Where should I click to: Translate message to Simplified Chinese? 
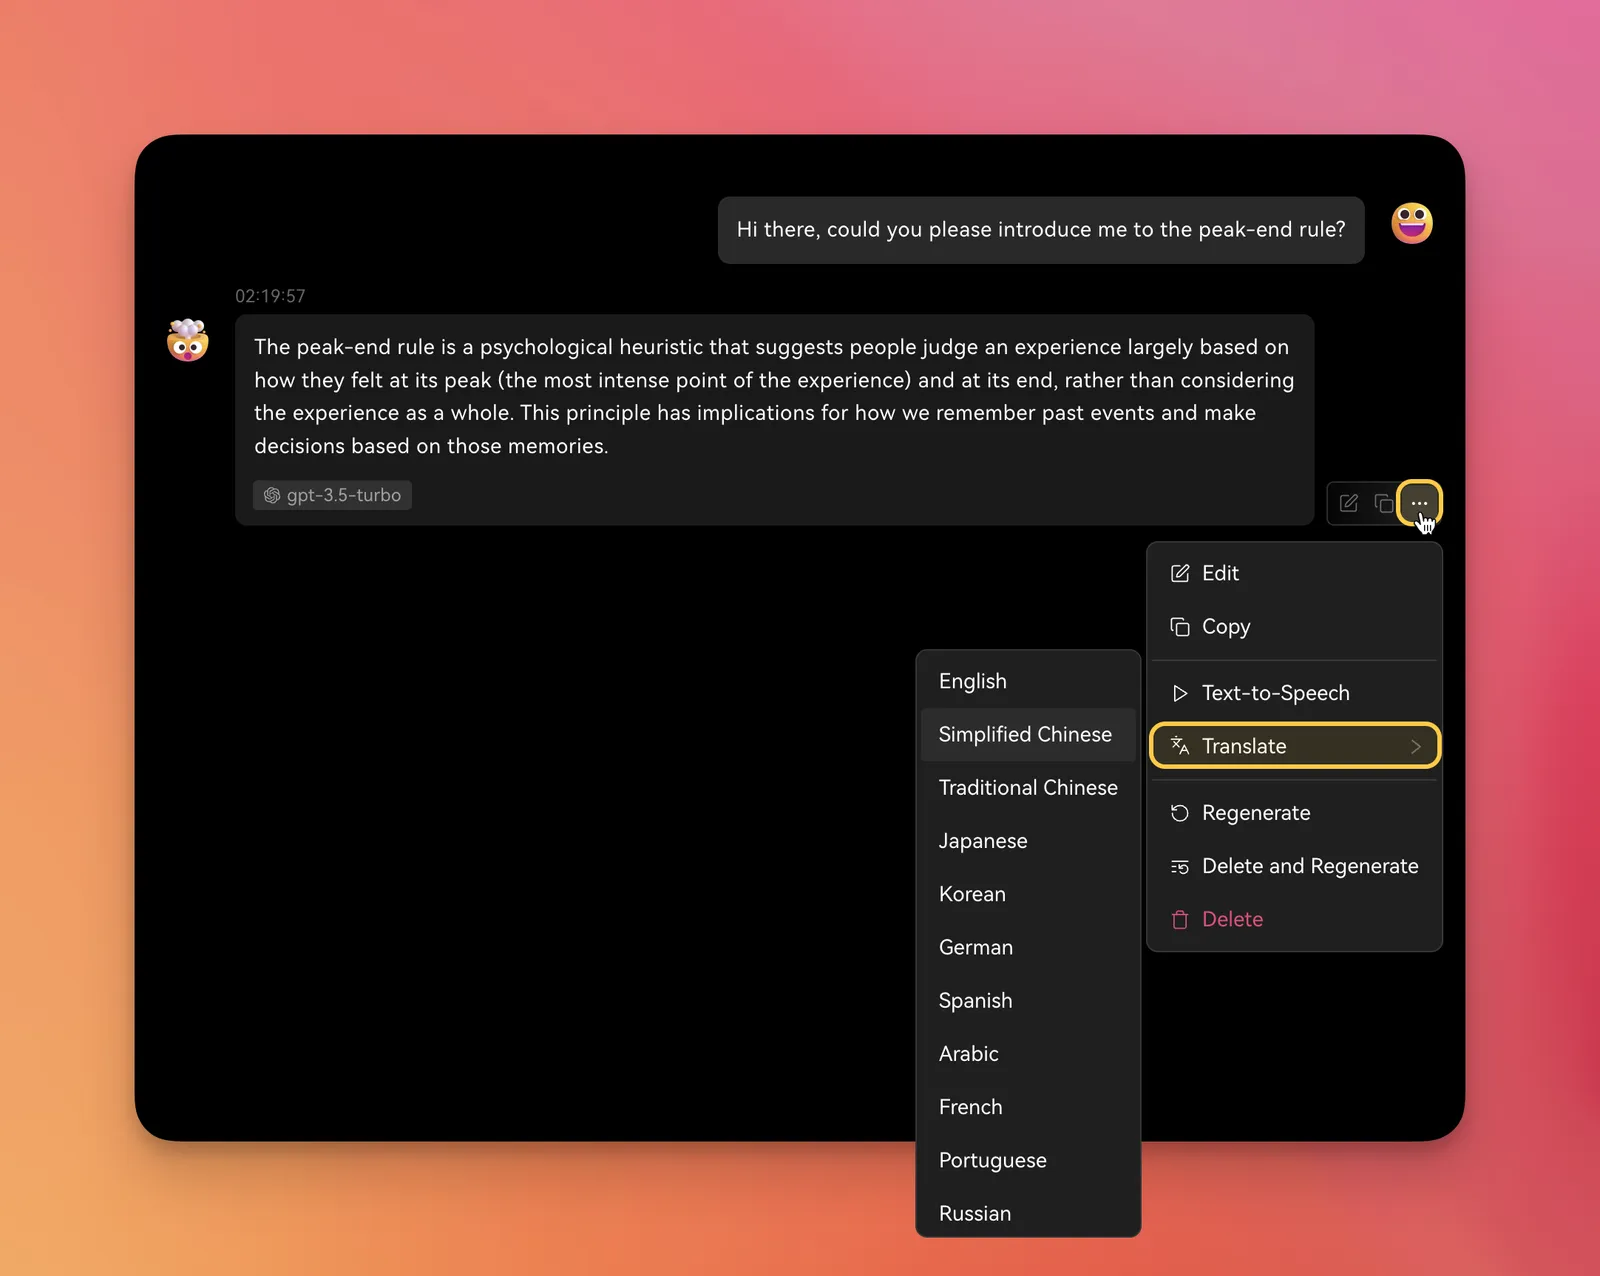pos(1025,734)
